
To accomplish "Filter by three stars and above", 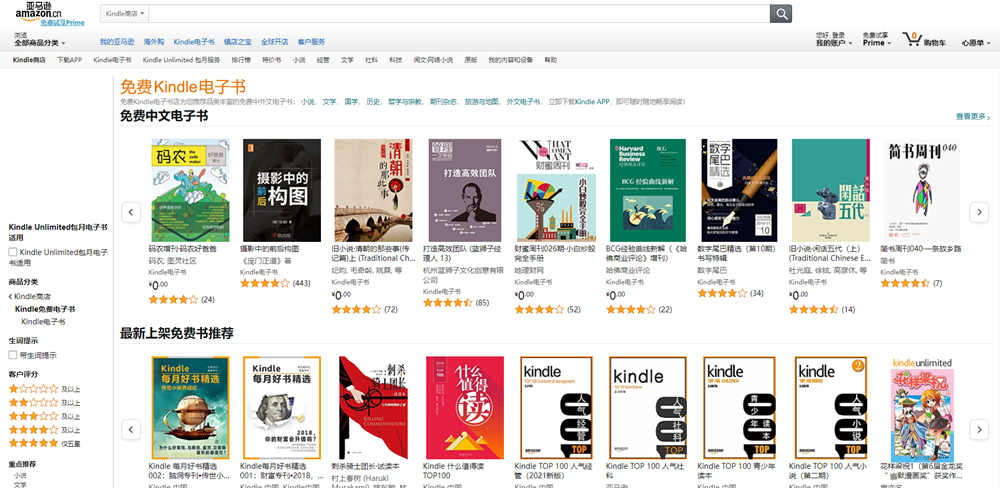I will [x=33, y=416].
